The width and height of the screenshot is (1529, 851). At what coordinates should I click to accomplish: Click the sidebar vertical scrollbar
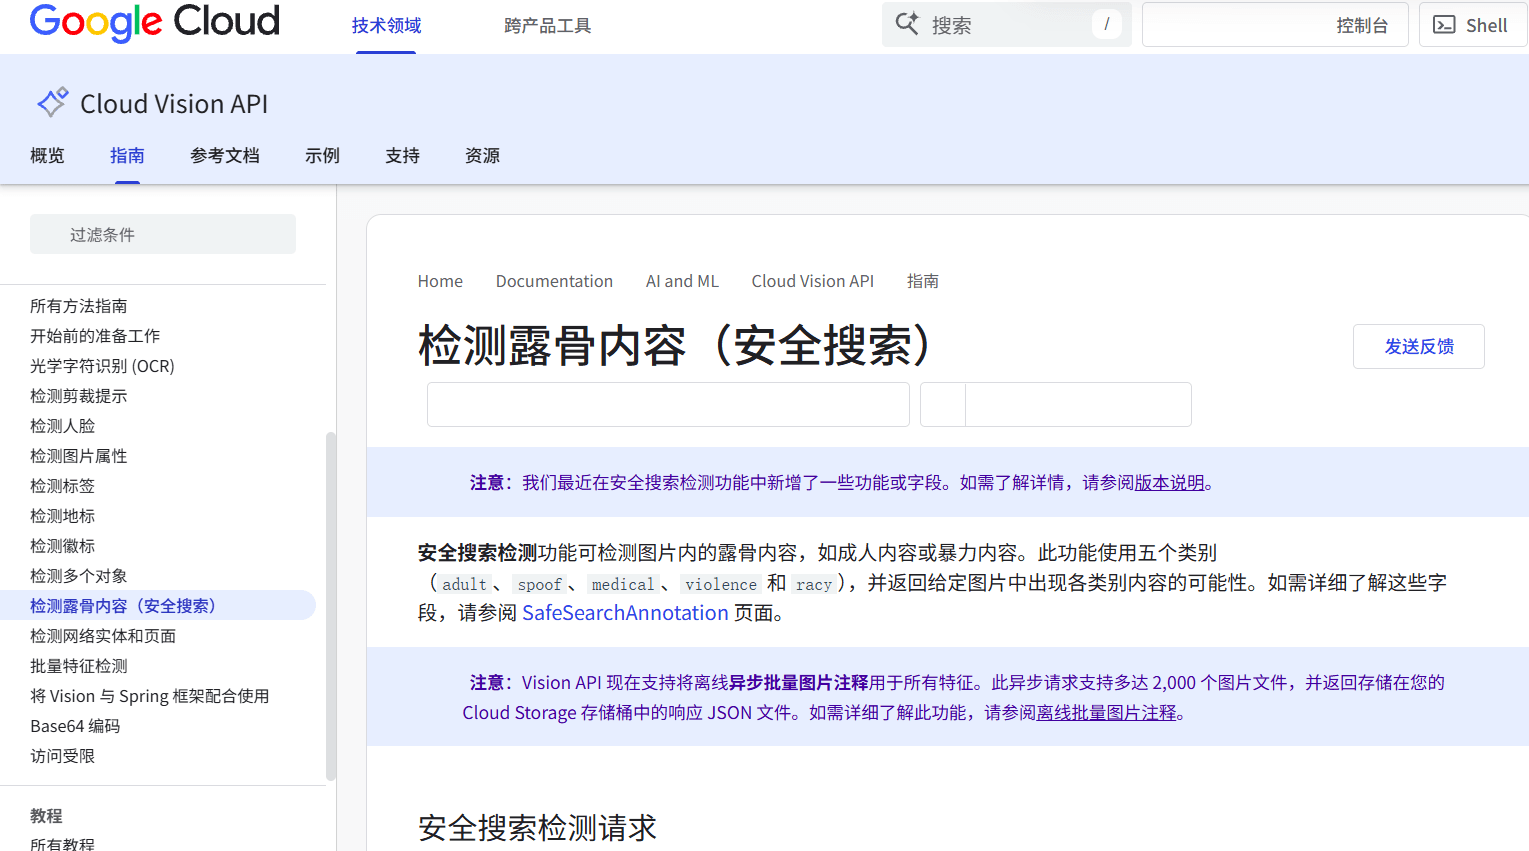[x=331, y=605]
